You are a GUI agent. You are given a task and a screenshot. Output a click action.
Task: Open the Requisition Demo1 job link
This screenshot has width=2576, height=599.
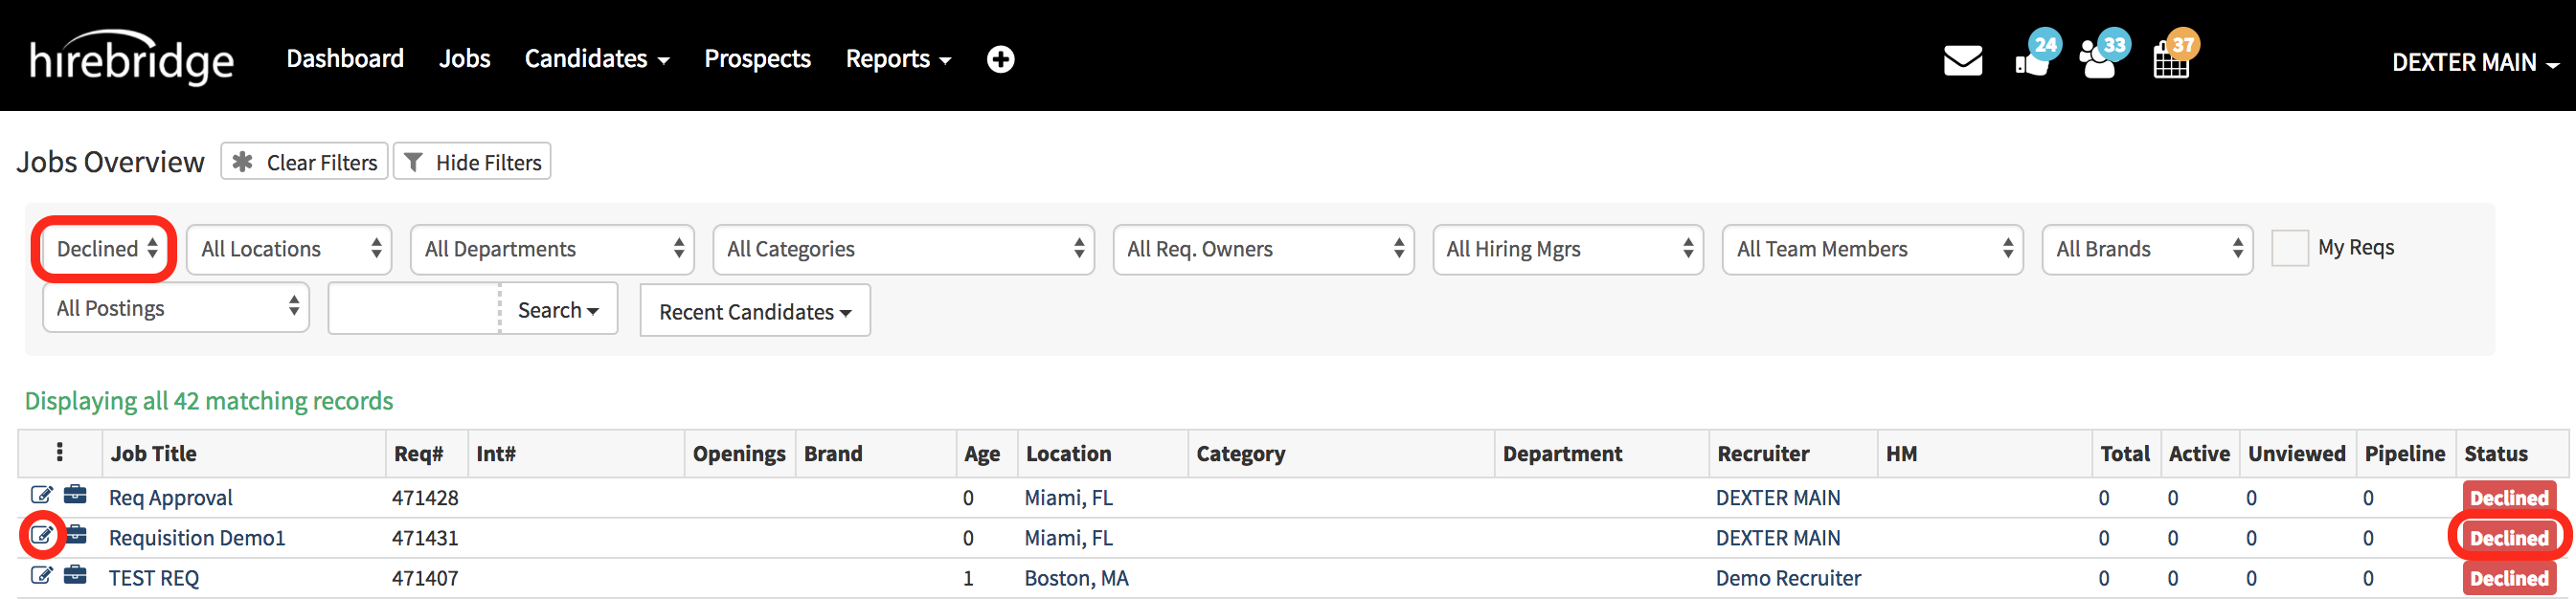point(197,538)
